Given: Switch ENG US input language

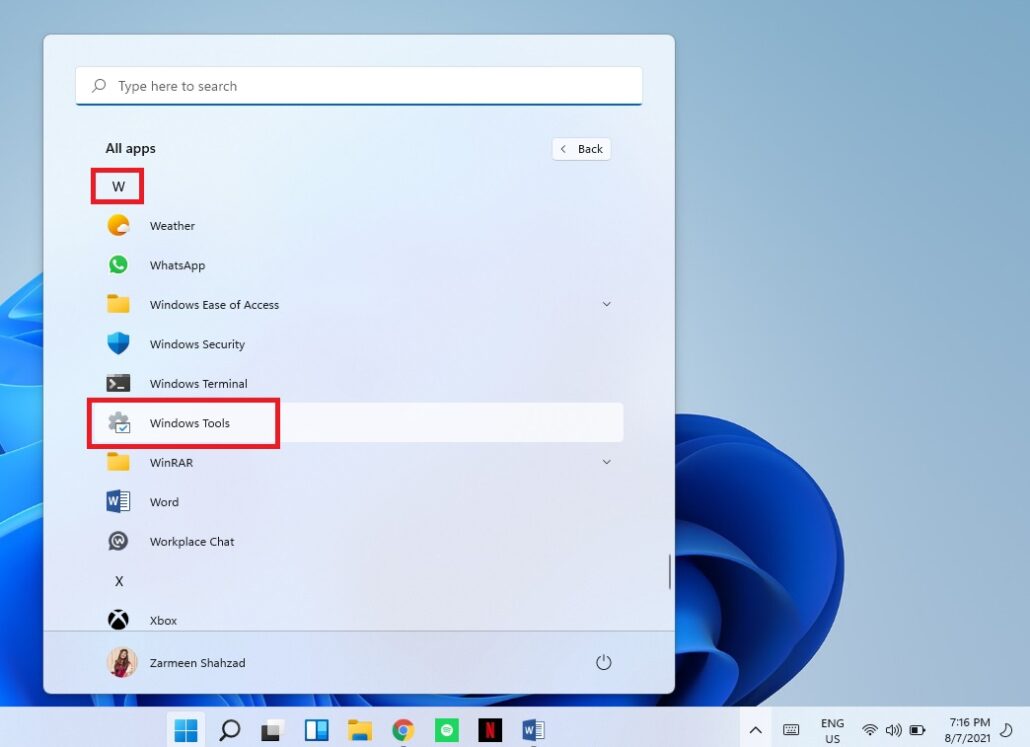Looking at the screenshot, I should (832, 730).
